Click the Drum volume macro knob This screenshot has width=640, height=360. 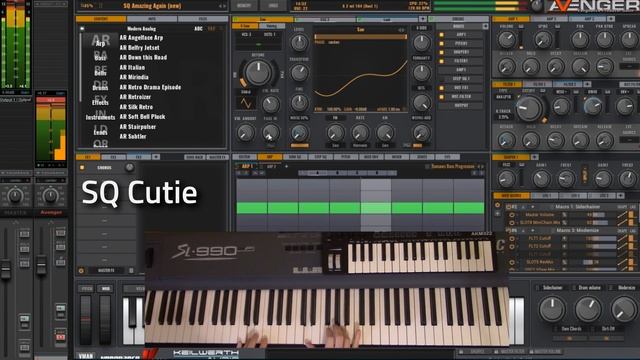click(x=588, y=309)
